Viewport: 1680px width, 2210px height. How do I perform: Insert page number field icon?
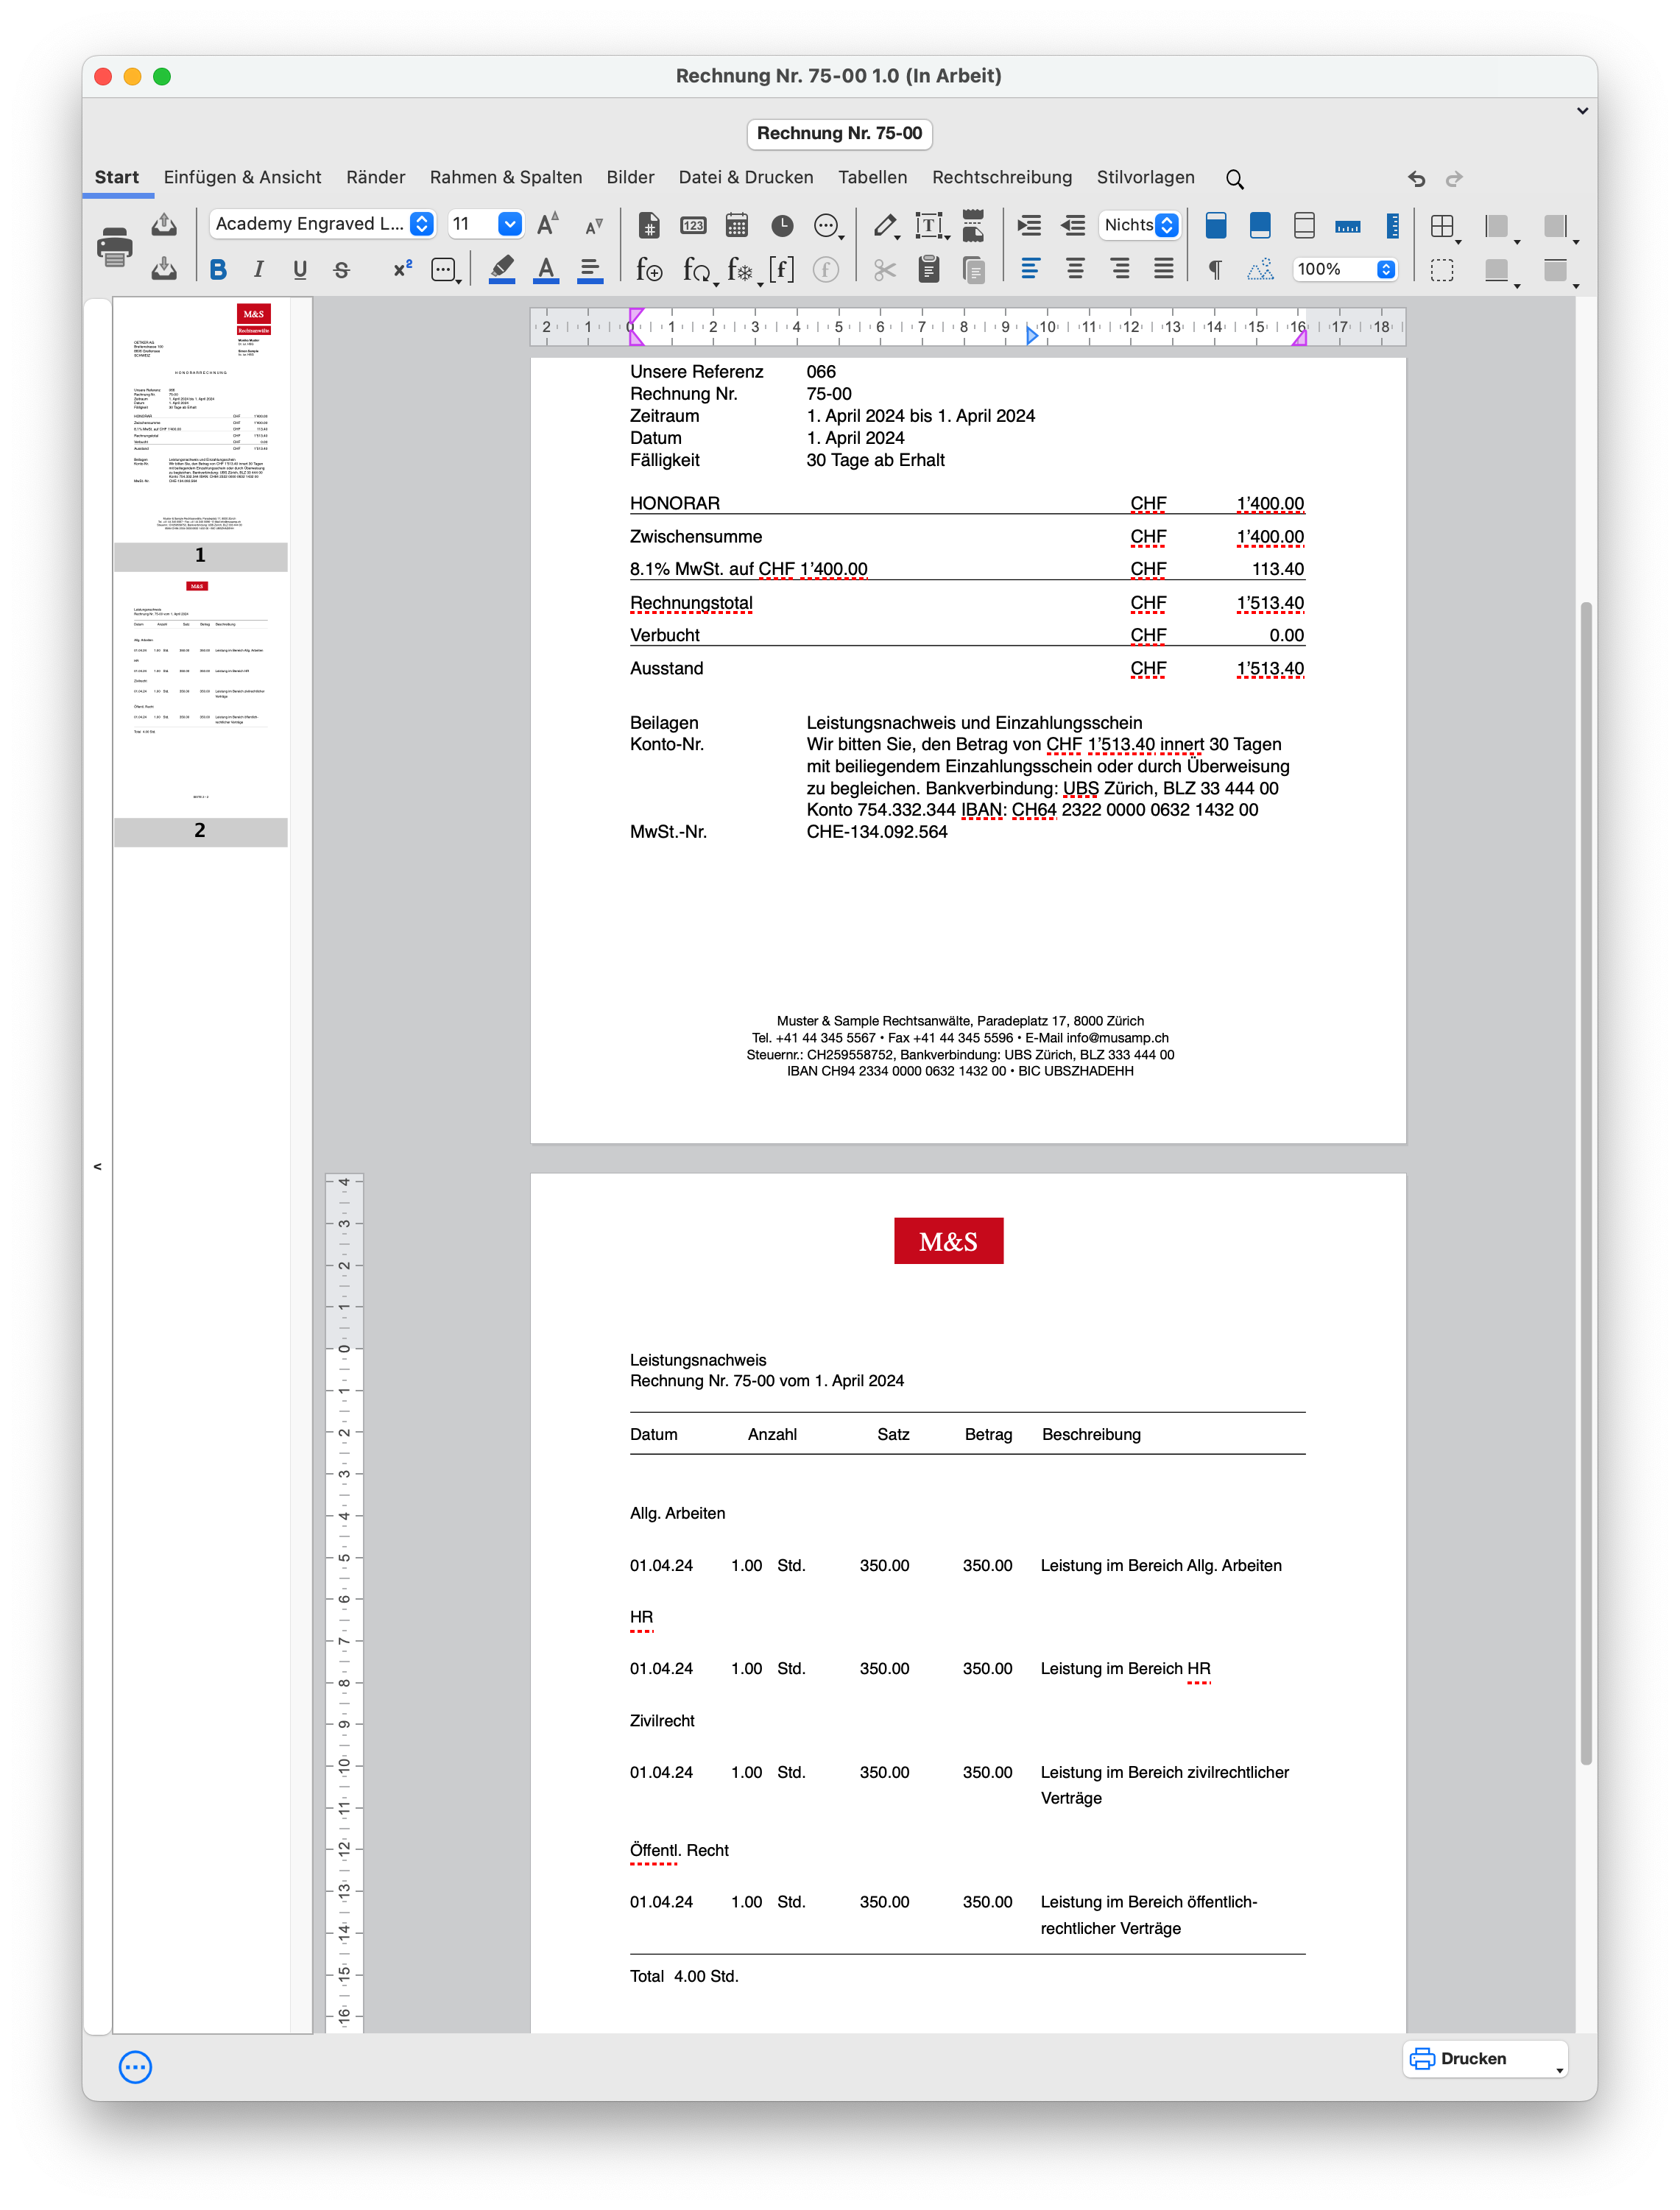point(649,225)
